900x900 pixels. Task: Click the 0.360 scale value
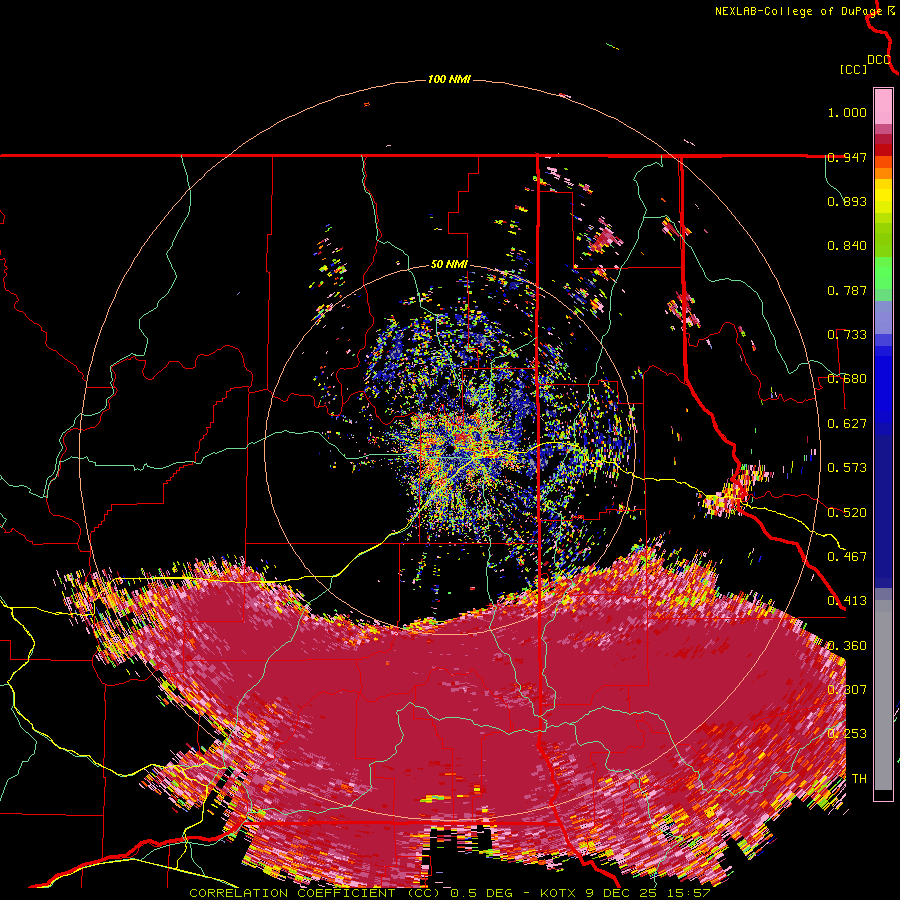847,646
